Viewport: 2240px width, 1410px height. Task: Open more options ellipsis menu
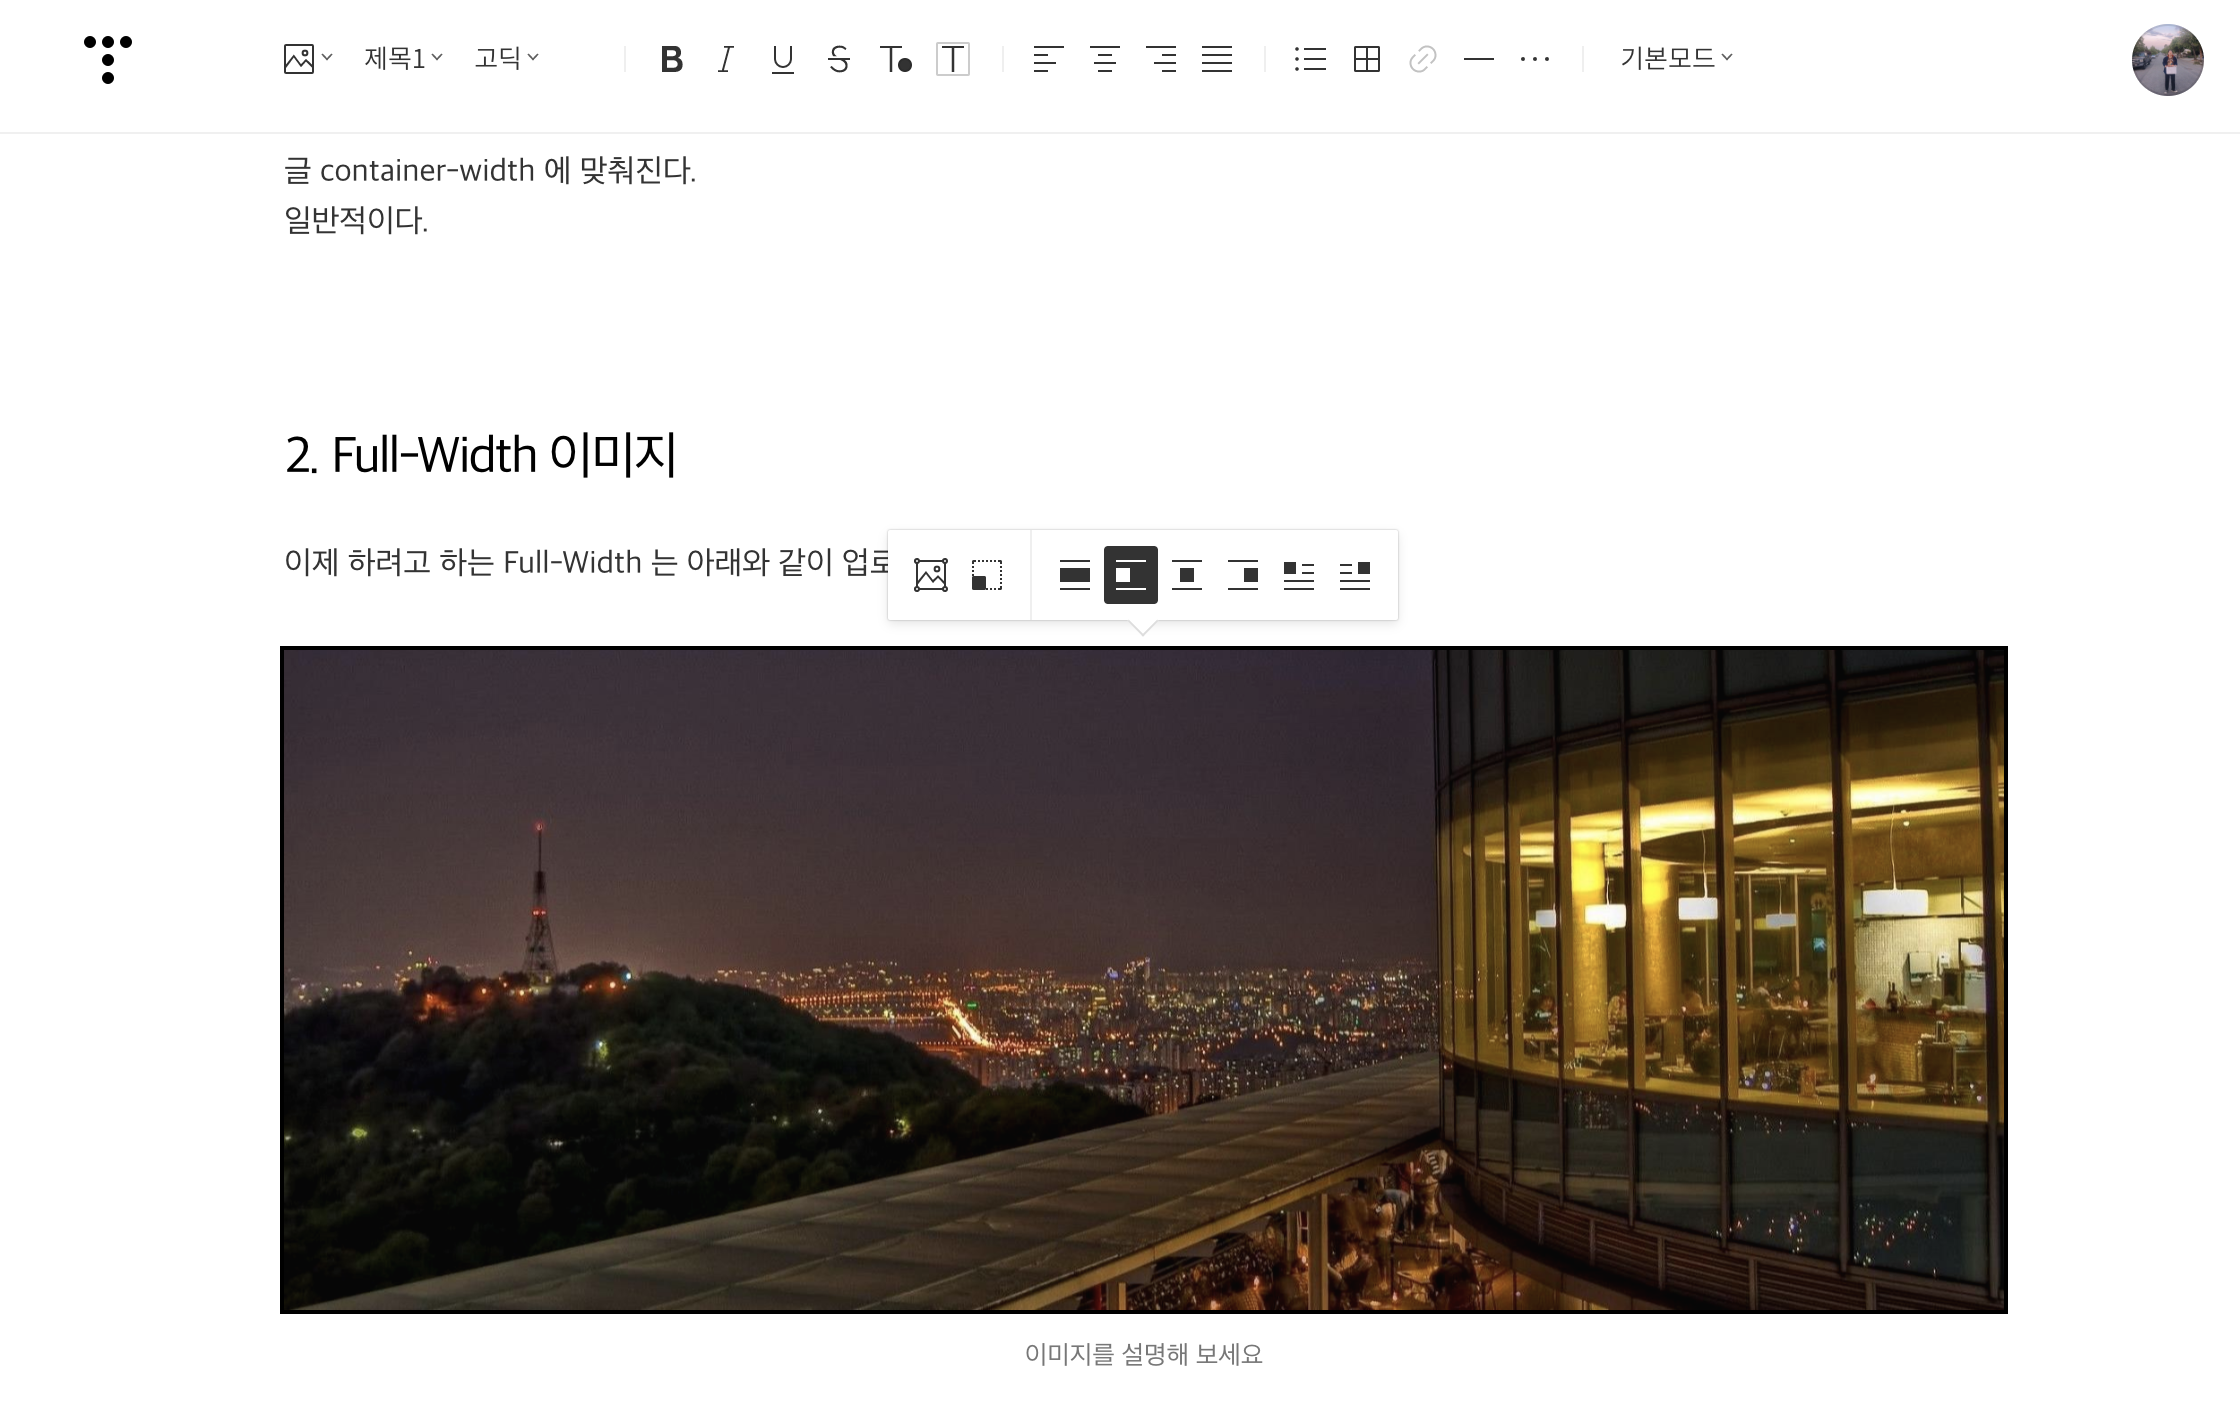click(1534, 60)
